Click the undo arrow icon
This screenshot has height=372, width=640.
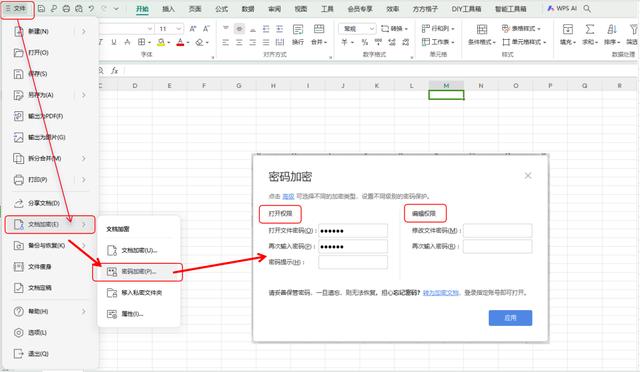click(91, 9)
